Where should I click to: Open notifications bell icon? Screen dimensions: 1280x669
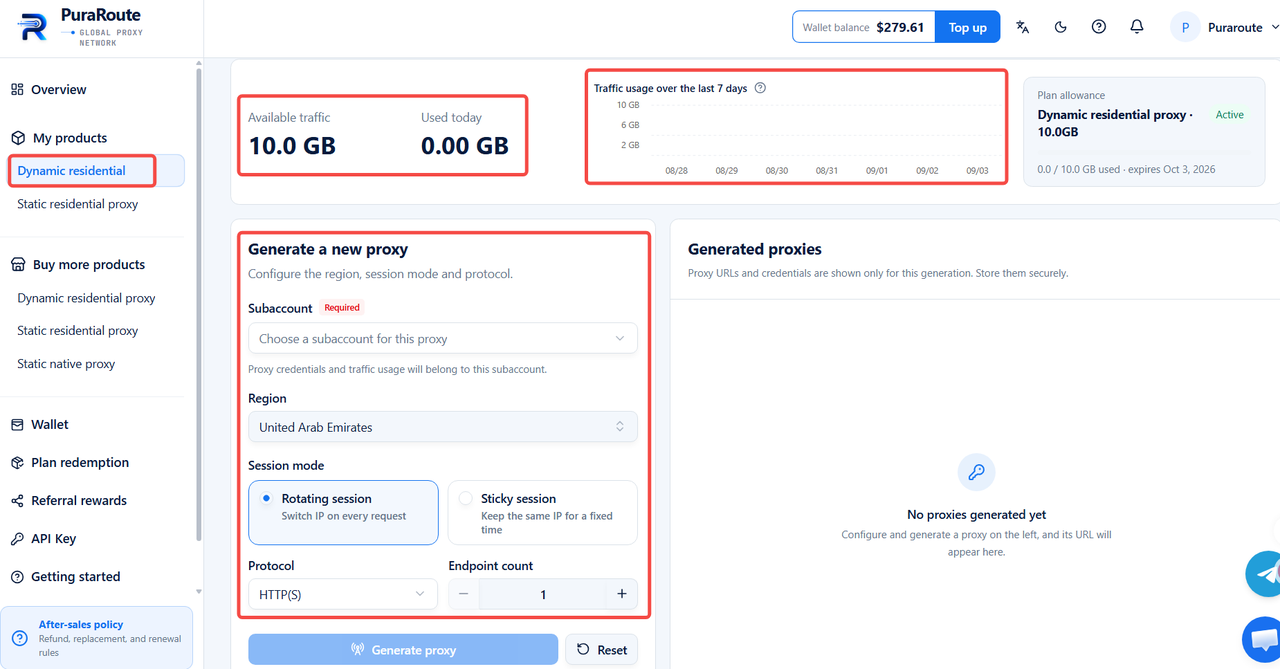point(1137,27)
